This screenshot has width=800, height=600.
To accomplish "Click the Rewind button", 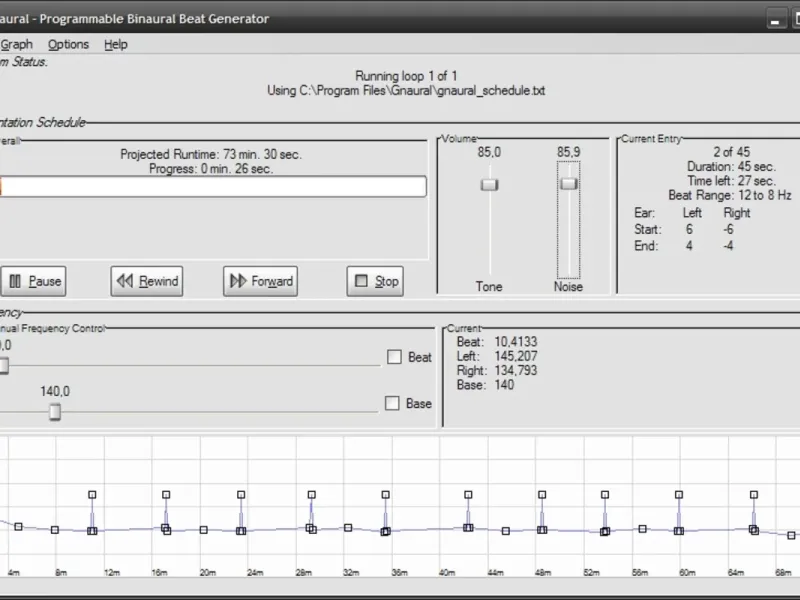I will (x=147, y=281).
